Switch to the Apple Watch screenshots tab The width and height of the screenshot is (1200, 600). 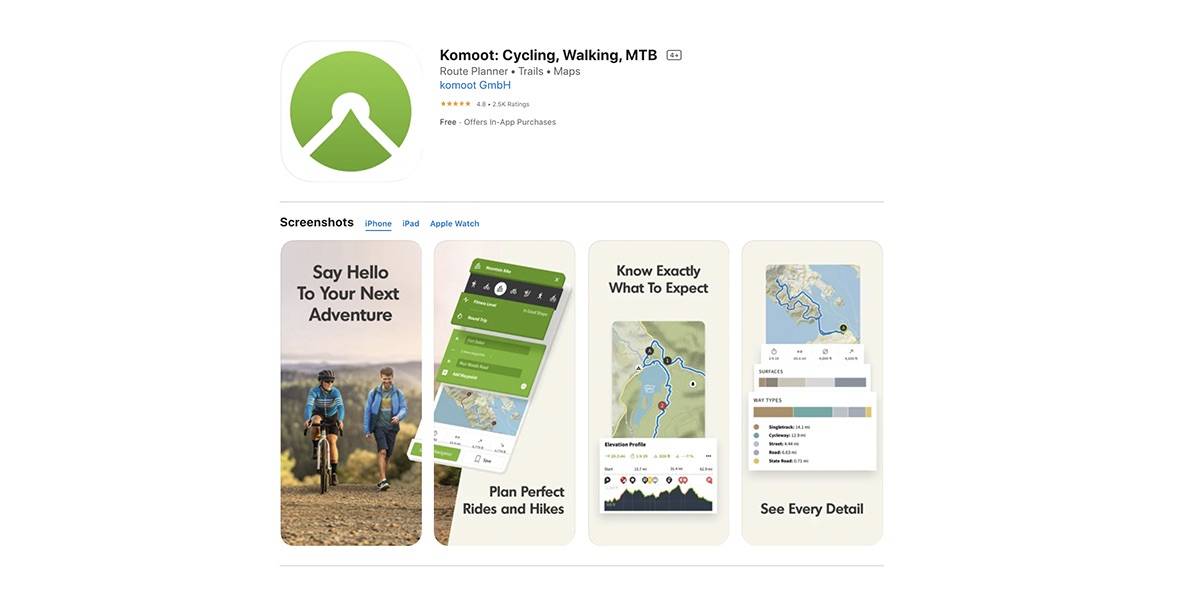click(455, 224)
